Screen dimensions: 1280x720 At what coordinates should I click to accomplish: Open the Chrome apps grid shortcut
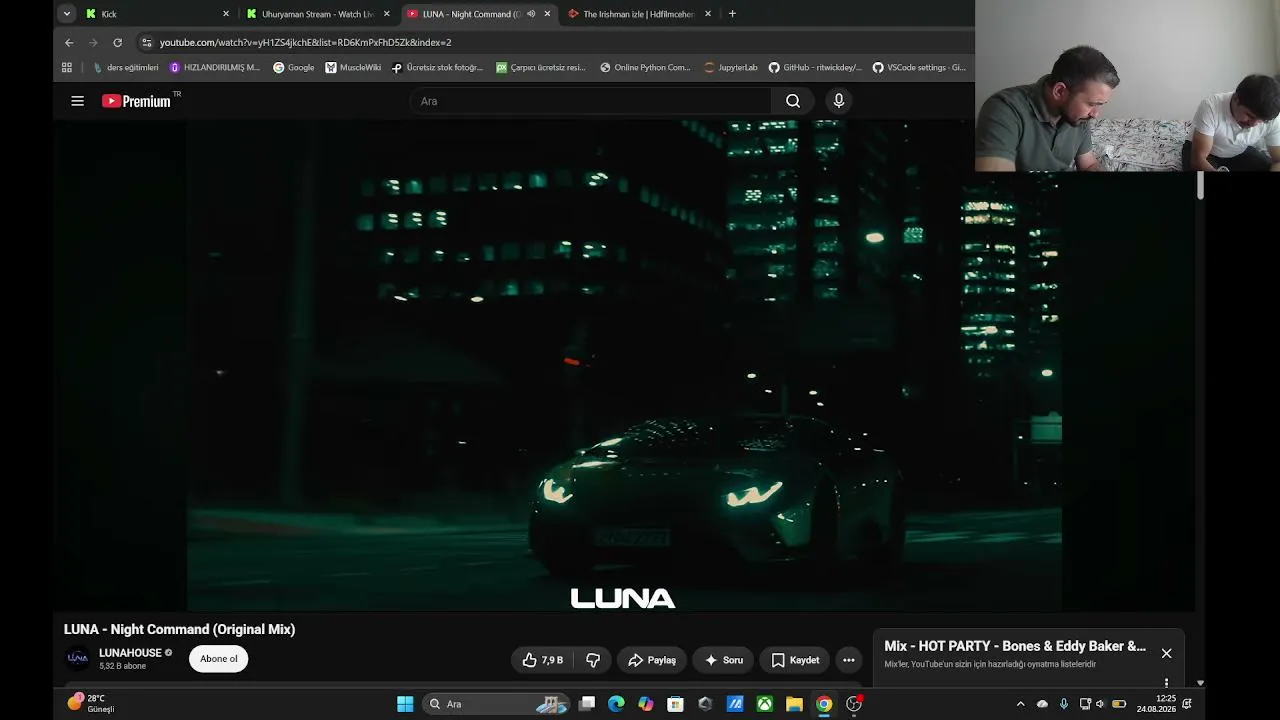(67, 68)
